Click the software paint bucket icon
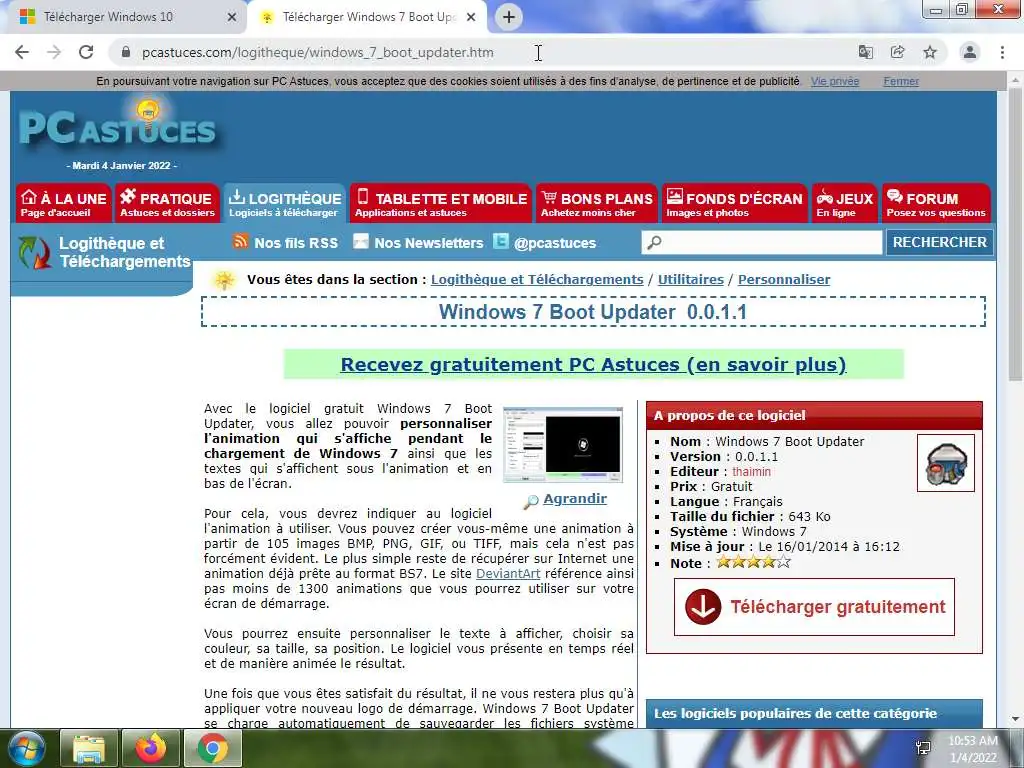1024x768 pixels. tap(946, 463)
